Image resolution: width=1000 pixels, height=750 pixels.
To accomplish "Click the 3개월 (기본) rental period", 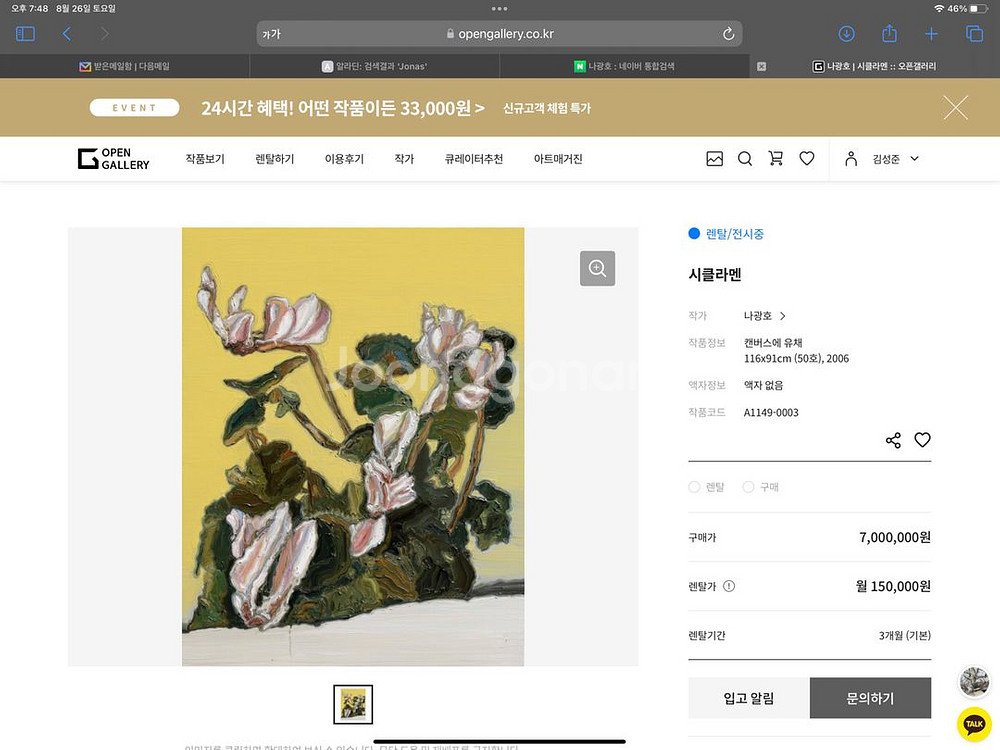I will pyautogui.click(x=904, y=635).
